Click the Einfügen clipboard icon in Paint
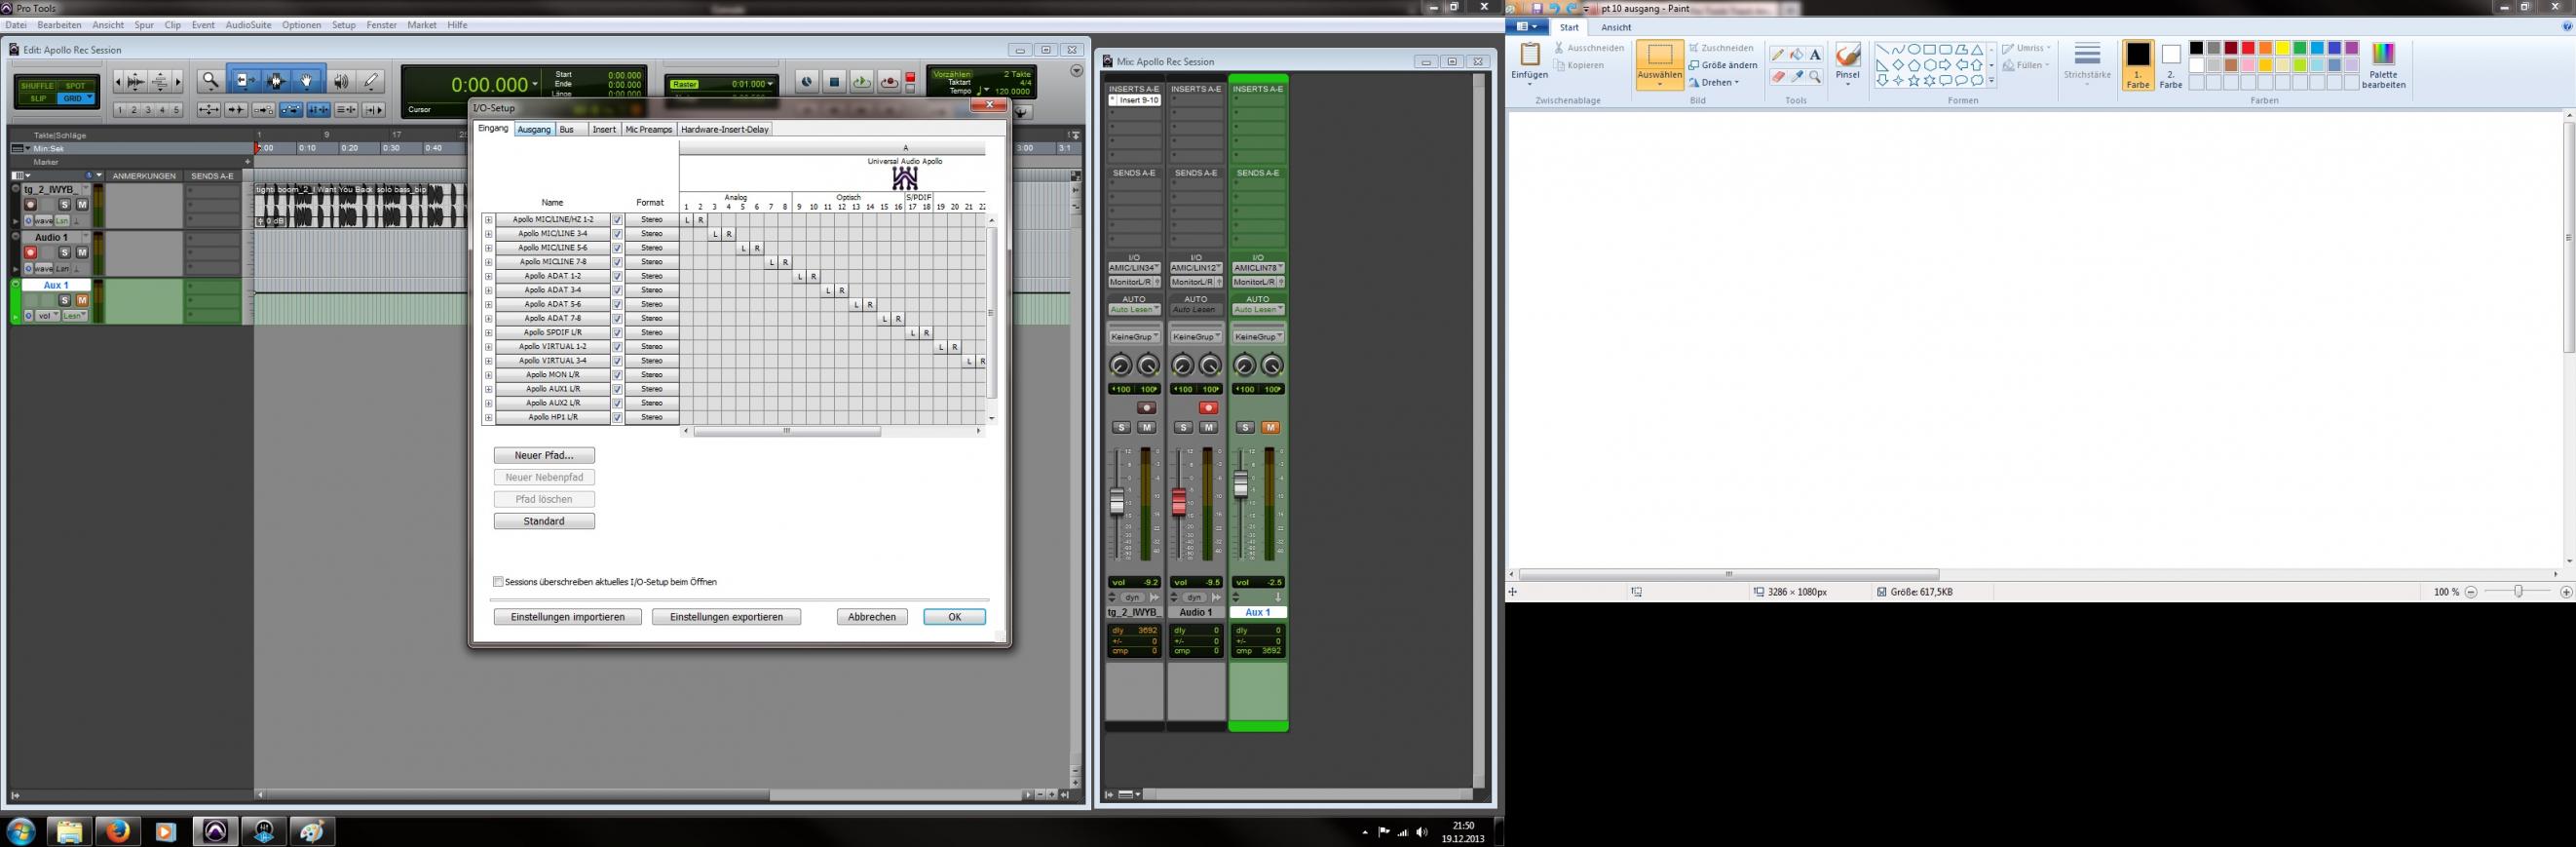This screenshot has height=847, width=2576. [1529, 55]
